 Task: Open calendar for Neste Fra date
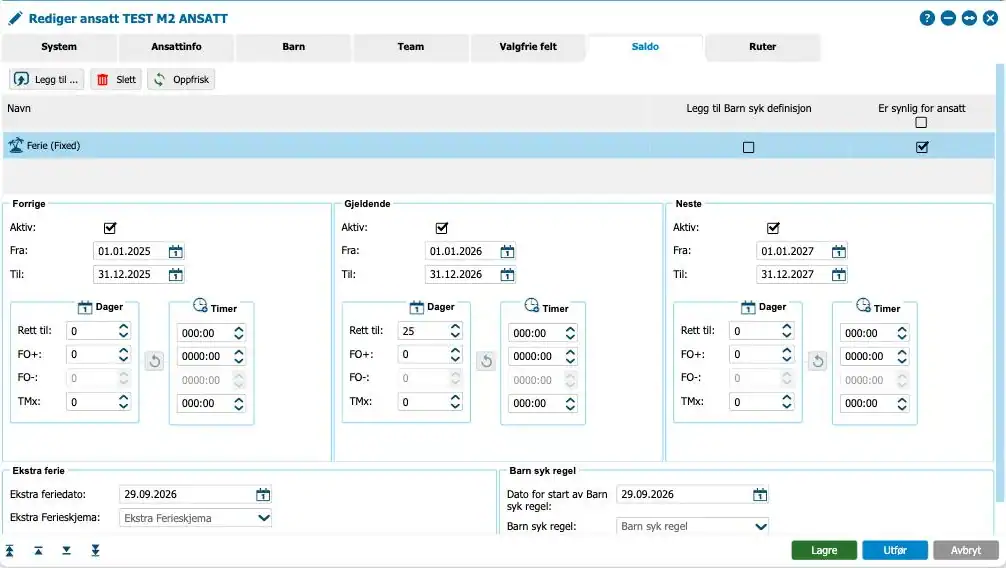[839, 252]
